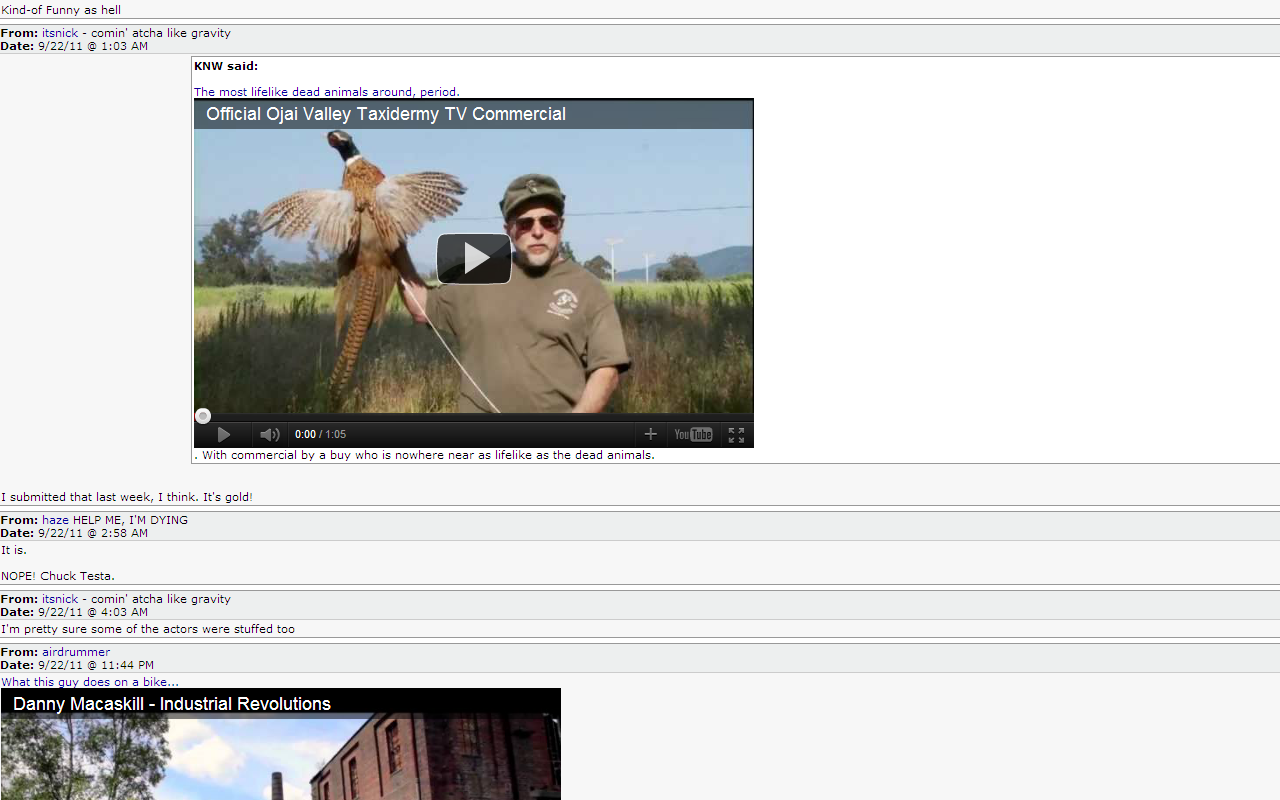Open itsnick's profile in the 1:03 AM post

tap(60, 33)
